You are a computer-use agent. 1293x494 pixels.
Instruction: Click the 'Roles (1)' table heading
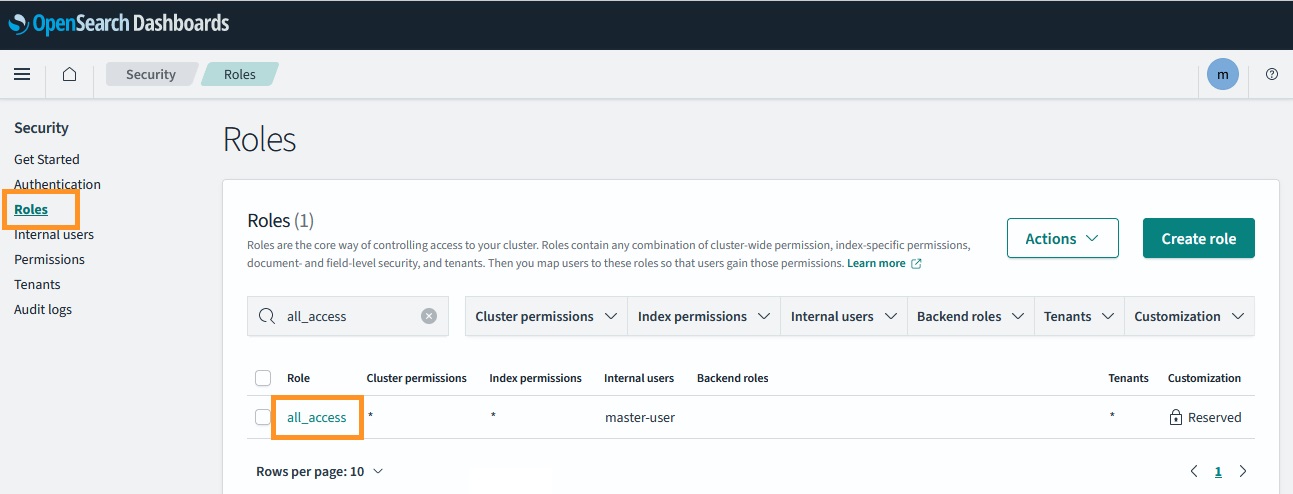click(x=280, y=220)
